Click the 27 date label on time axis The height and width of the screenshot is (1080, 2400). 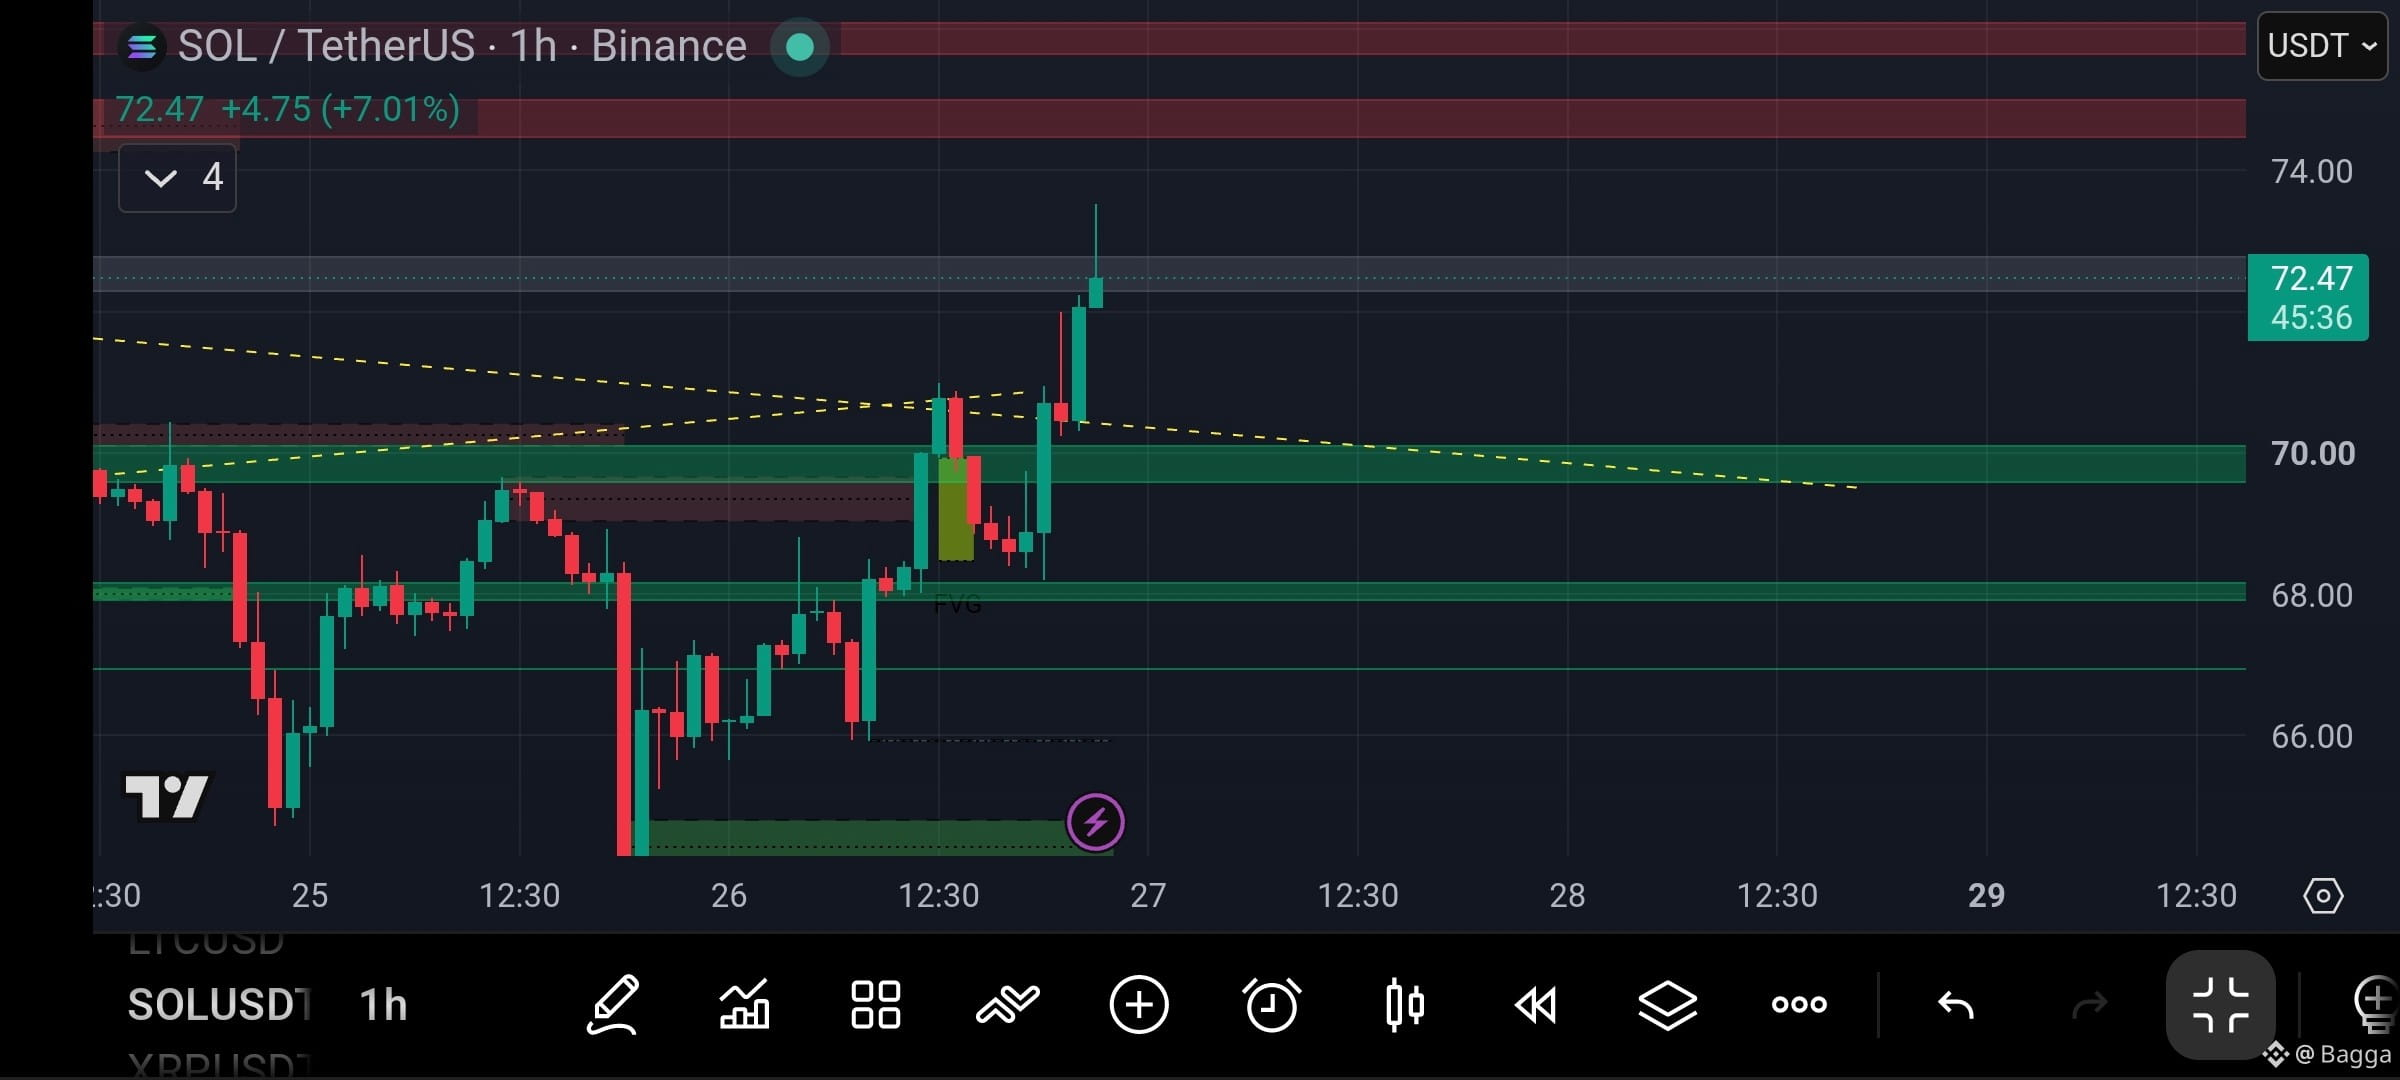click(1147, 895)
